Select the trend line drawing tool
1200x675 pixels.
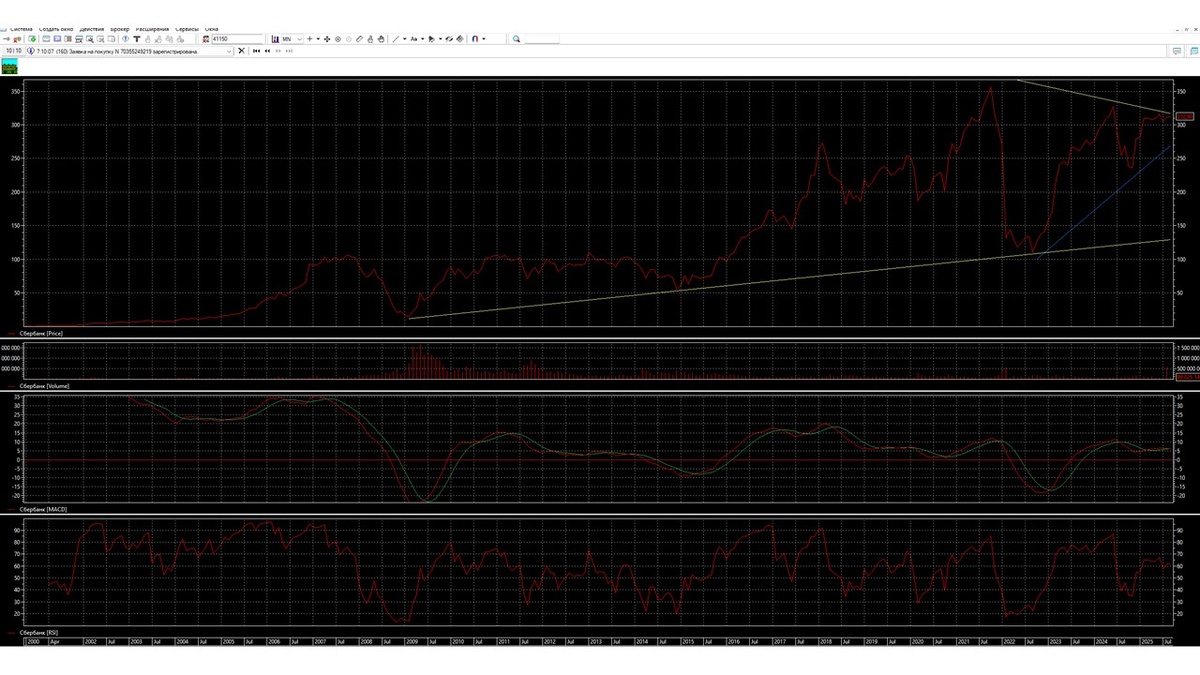[x=395, y=39]
